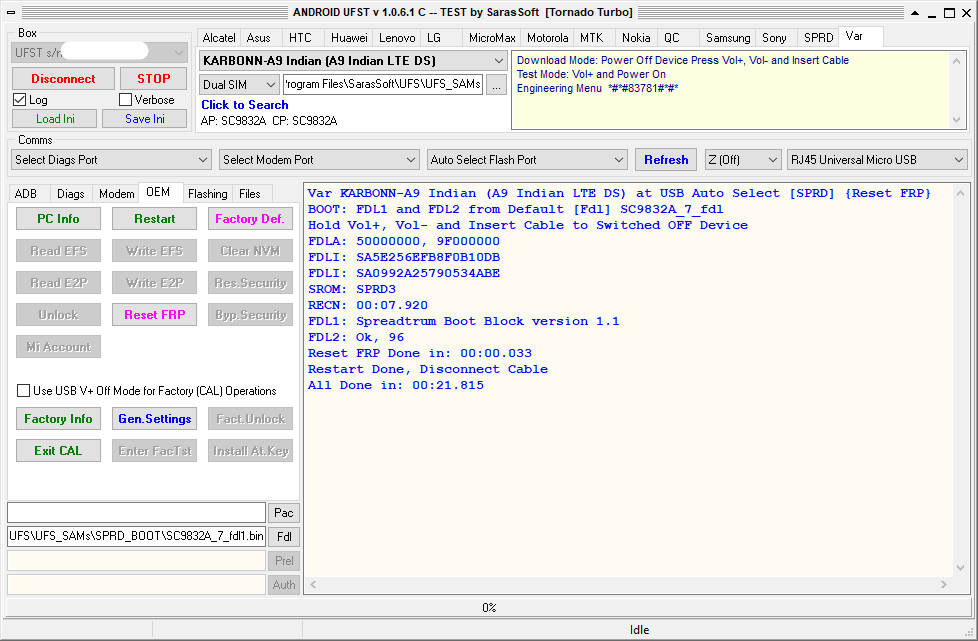Open the Flashing tab
Image resolution: width=978 pixels, height=641 pixels.
coord(208,194)
